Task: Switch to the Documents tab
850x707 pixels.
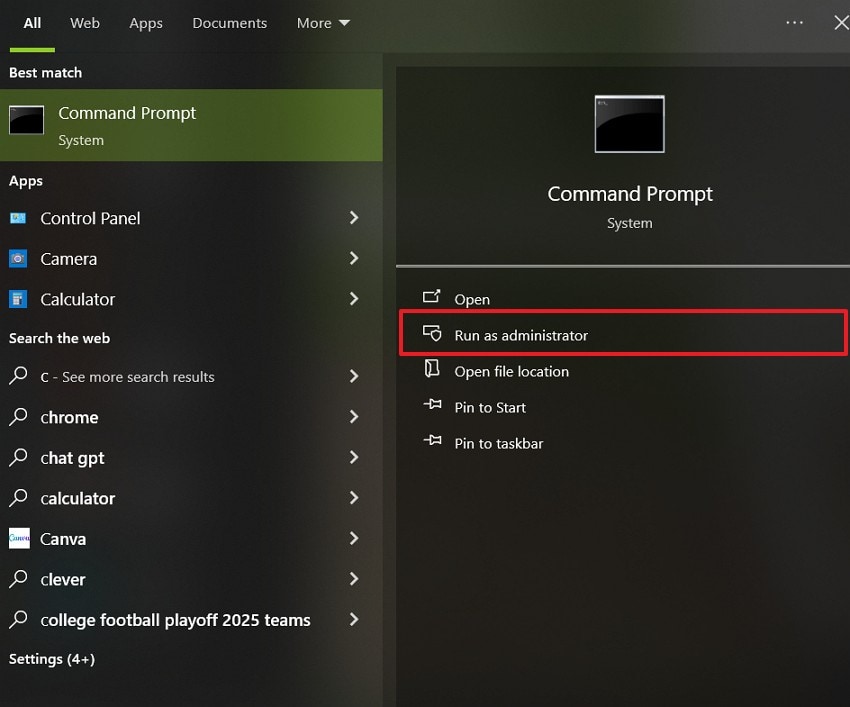Action: [229, 23]
